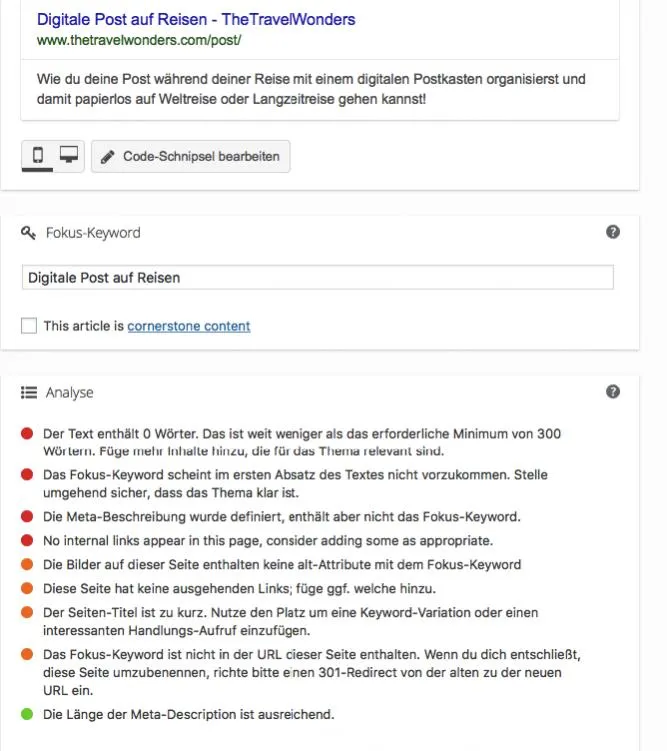The image size is (667, 751).
Task: Focus the Fokus-Keyword input field
Action: pos(317,277)
